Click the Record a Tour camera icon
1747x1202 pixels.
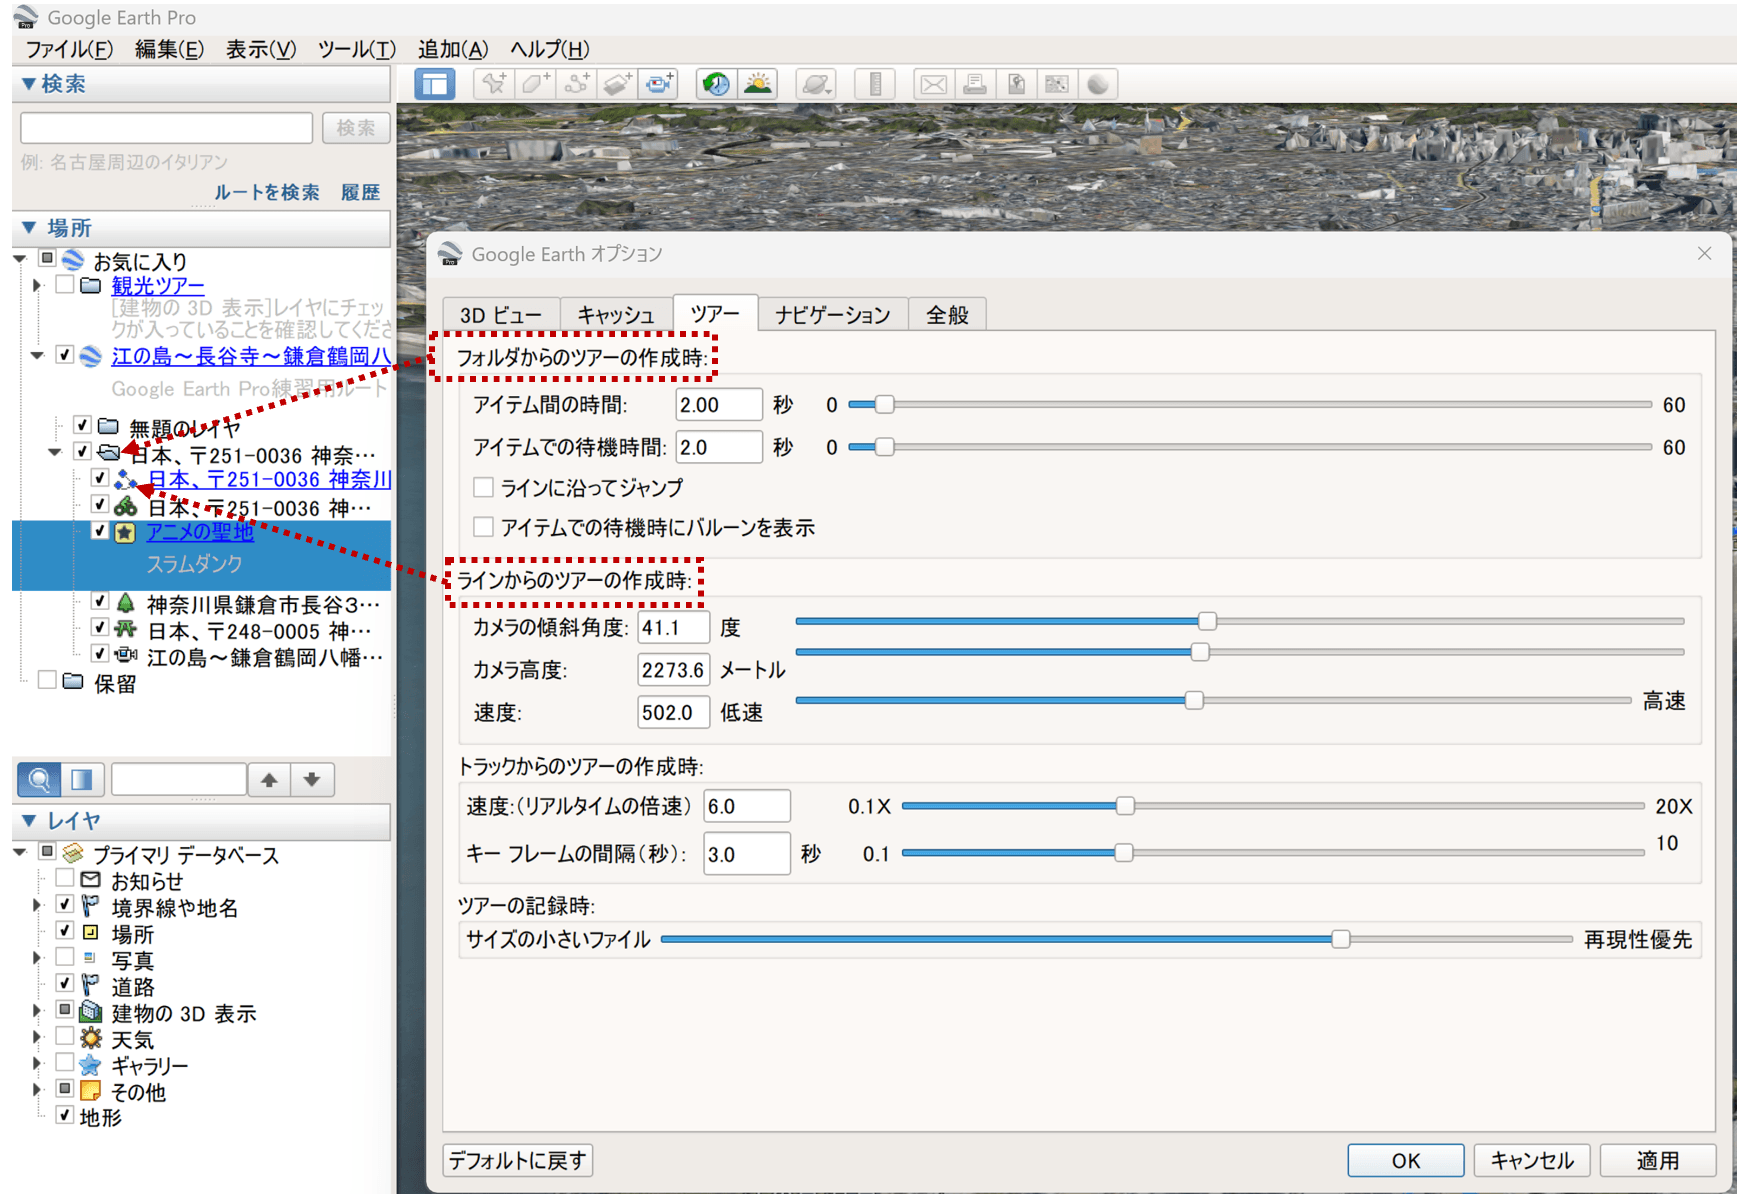click(x=658, y=85)
